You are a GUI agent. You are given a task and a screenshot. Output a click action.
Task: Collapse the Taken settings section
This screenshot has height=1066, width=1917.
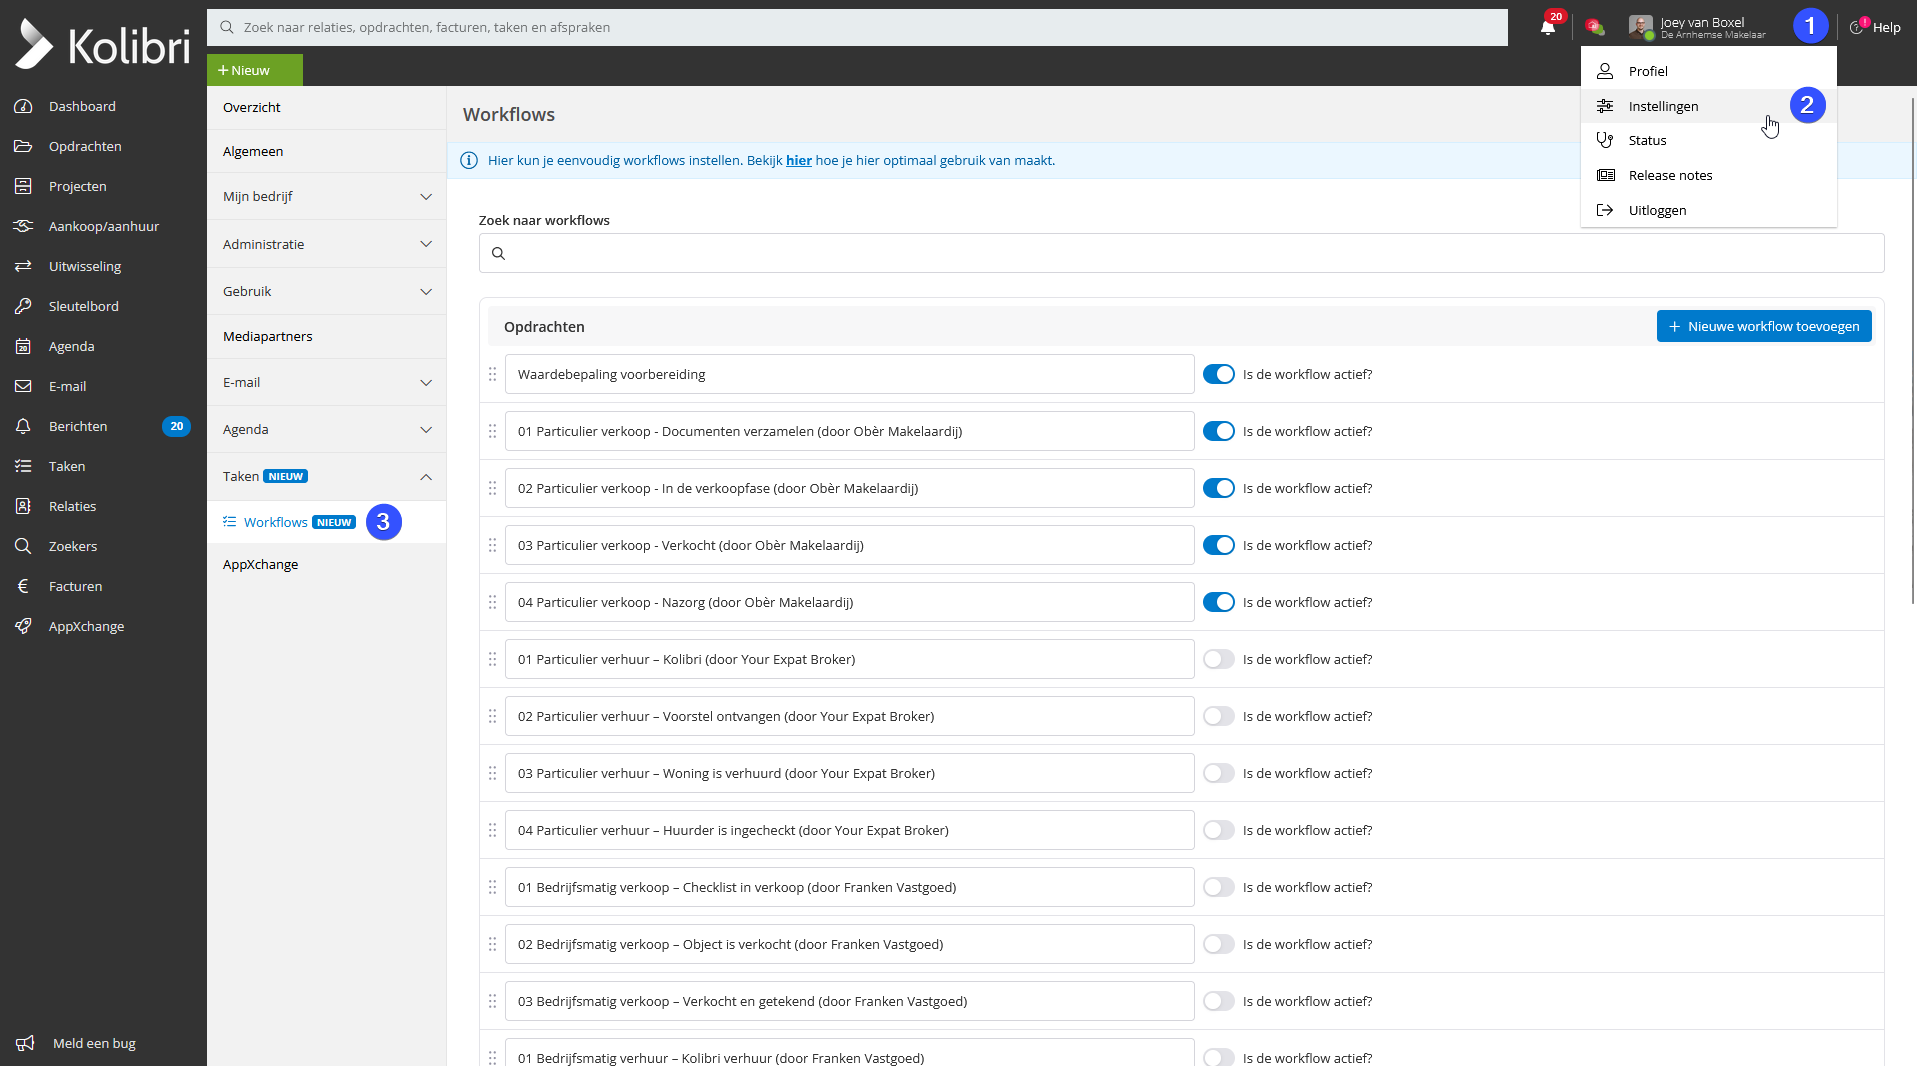[x=425, y=477]
